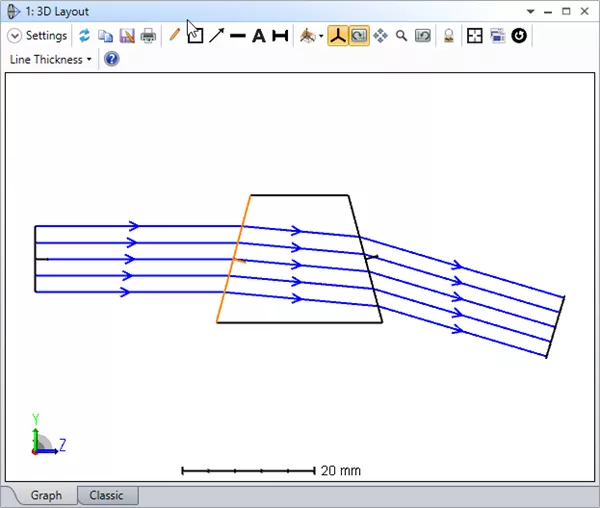Open the Line Thickness dropdown

(x=51, y=60)
